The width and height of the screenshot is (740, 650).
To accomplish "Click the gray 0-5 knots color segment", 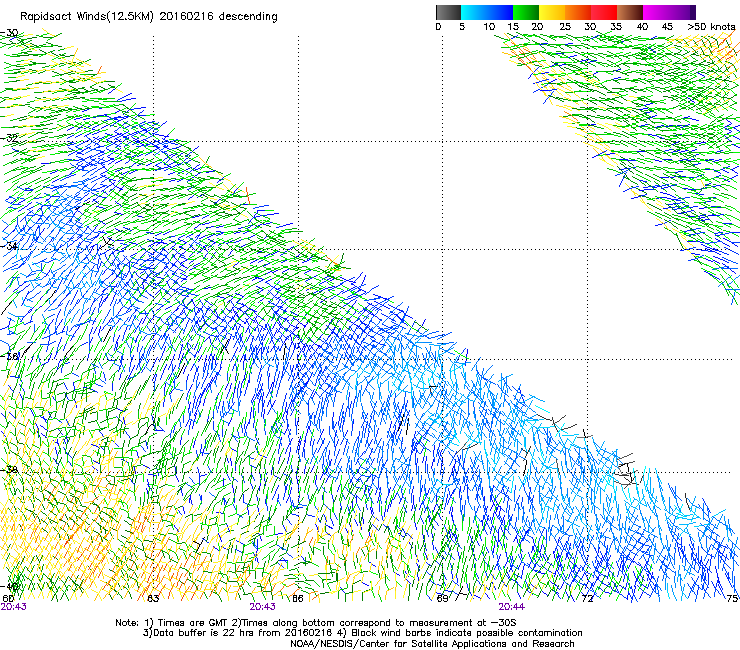I will [x=448, y=12].
